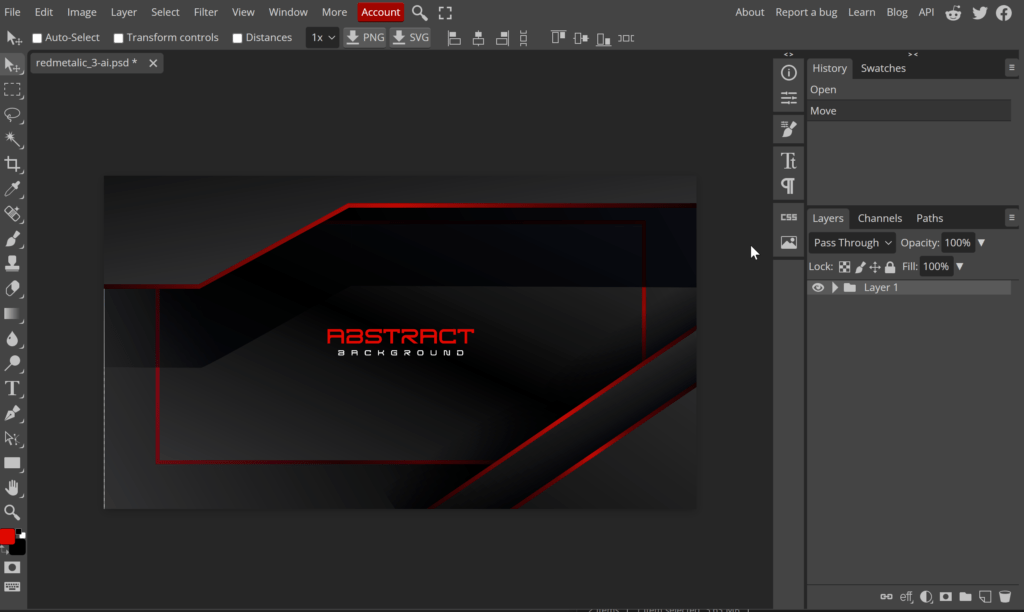This screenshot has width=1024, height=612.
Task: Switch to the Channels tab
Action: click(879, 218)
